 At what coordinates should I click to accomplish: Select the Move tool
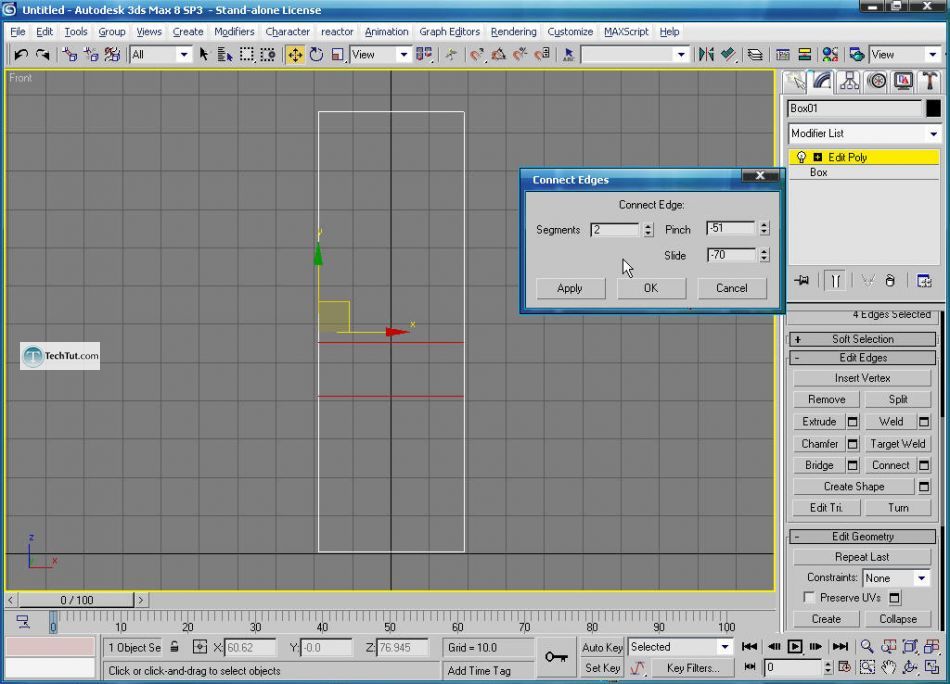pyautogui.click(x=295, y=55)
